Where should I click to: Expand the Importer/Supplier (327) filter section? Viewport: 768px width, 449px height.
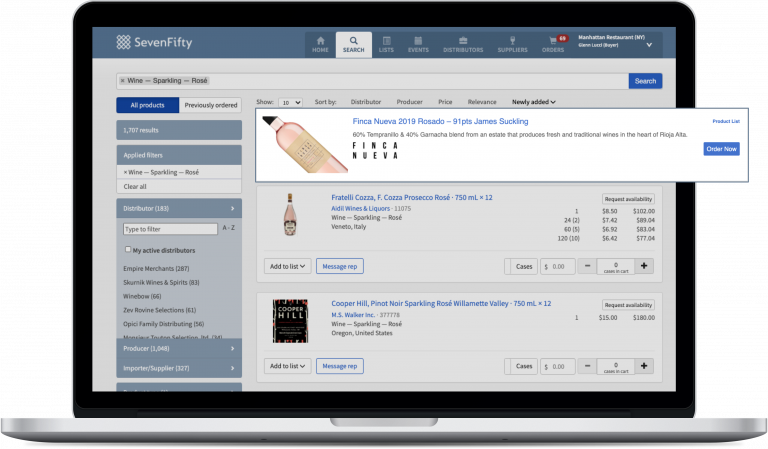click(x=179, y=368)
